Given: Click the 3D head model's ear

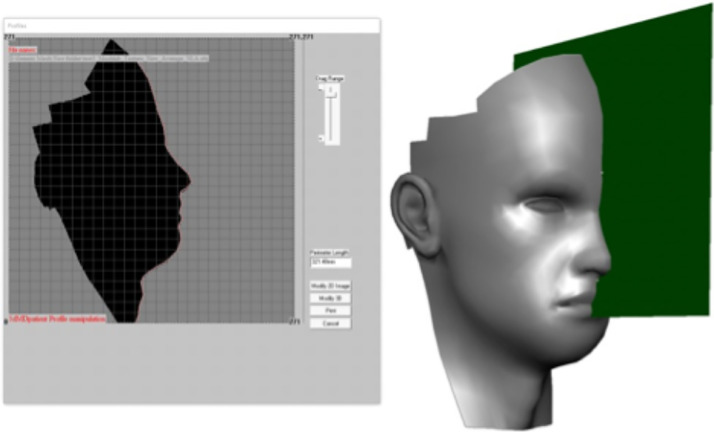Looking at the screenshot, I should click(x=413, y=213).
